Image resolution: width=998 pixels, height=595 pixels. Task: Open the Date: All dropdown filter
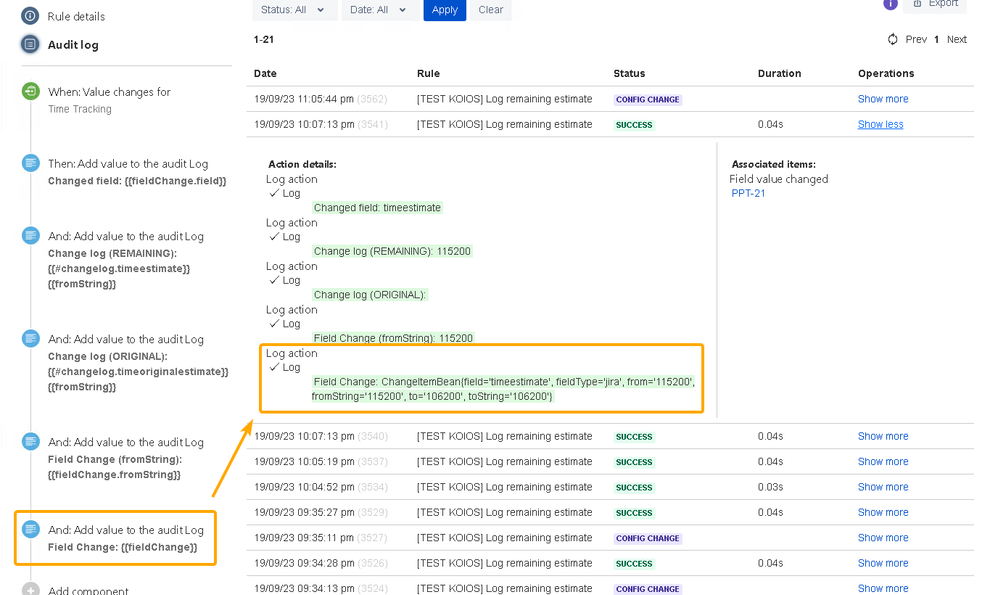(379, 10)
